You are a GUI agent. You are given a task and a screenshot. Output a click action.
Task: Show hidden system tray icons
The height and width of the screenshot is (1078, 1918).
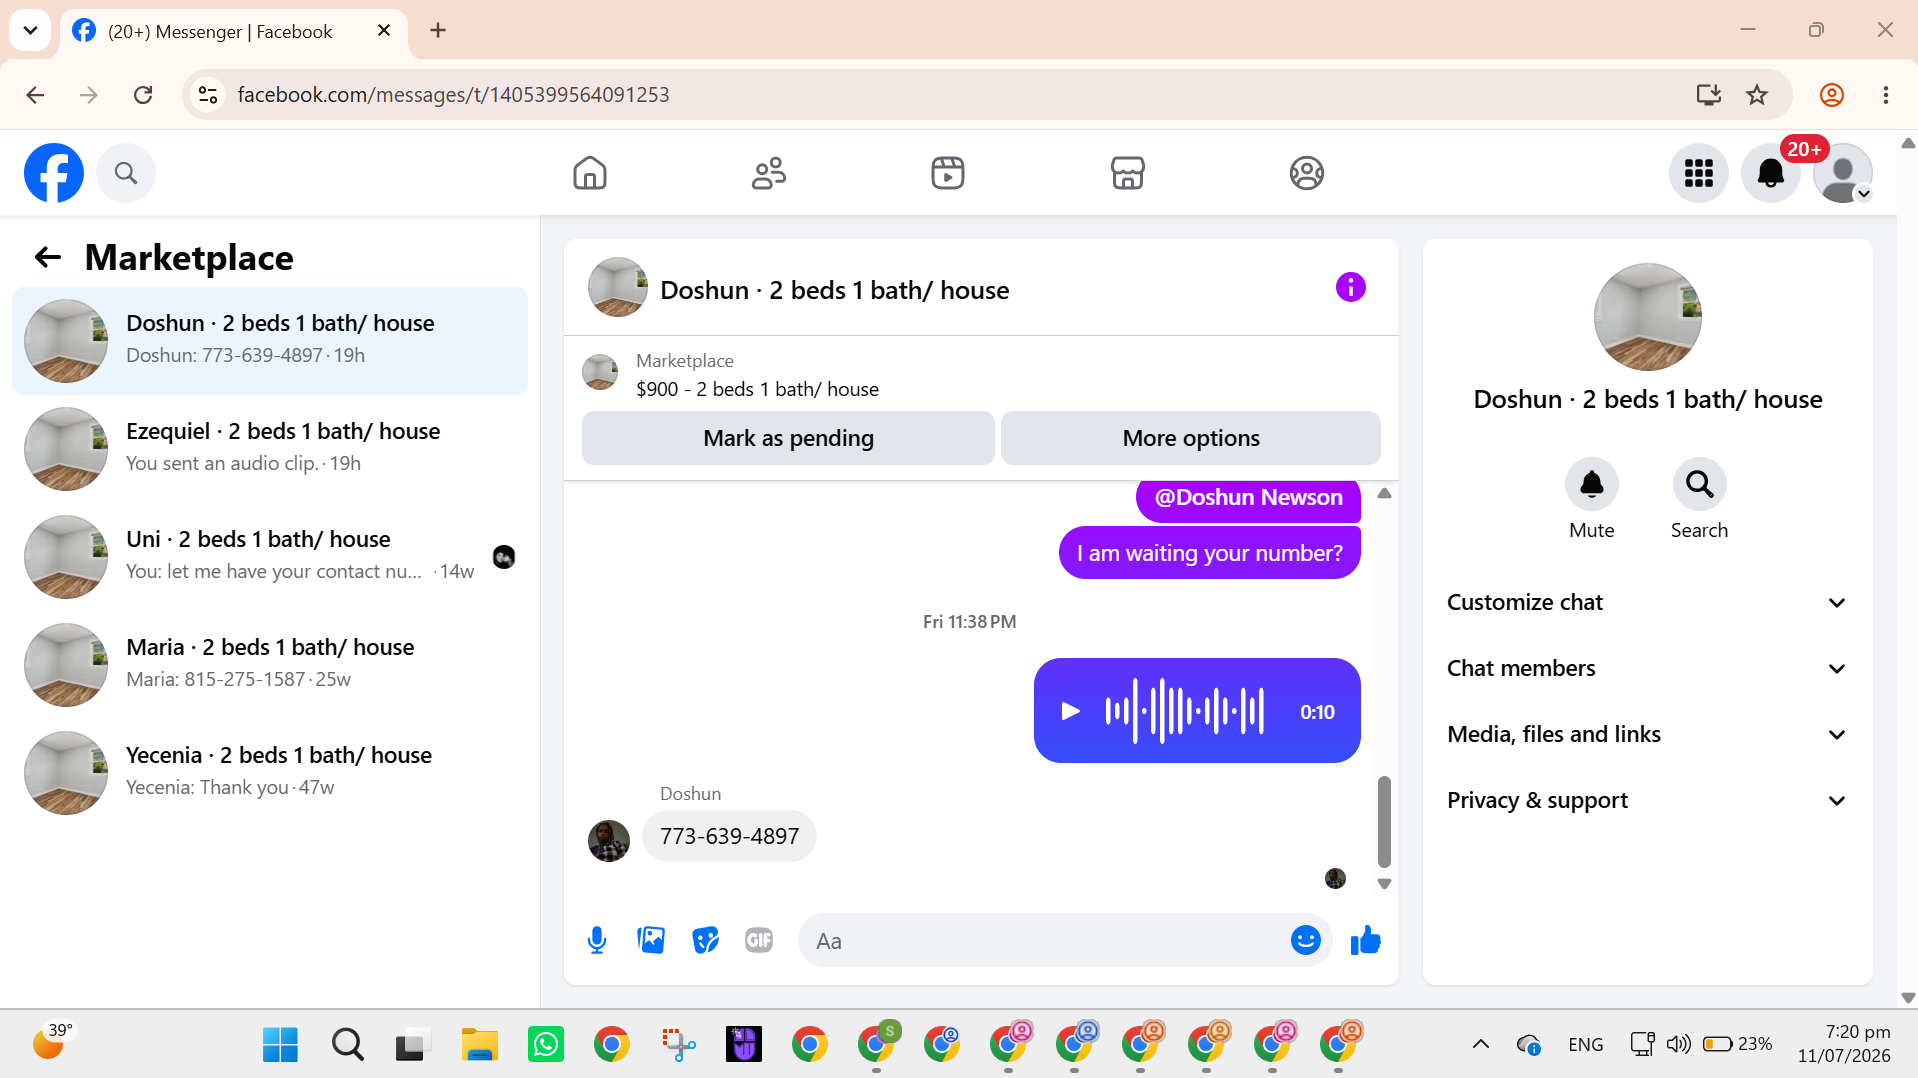[x=1481, y=1044]
